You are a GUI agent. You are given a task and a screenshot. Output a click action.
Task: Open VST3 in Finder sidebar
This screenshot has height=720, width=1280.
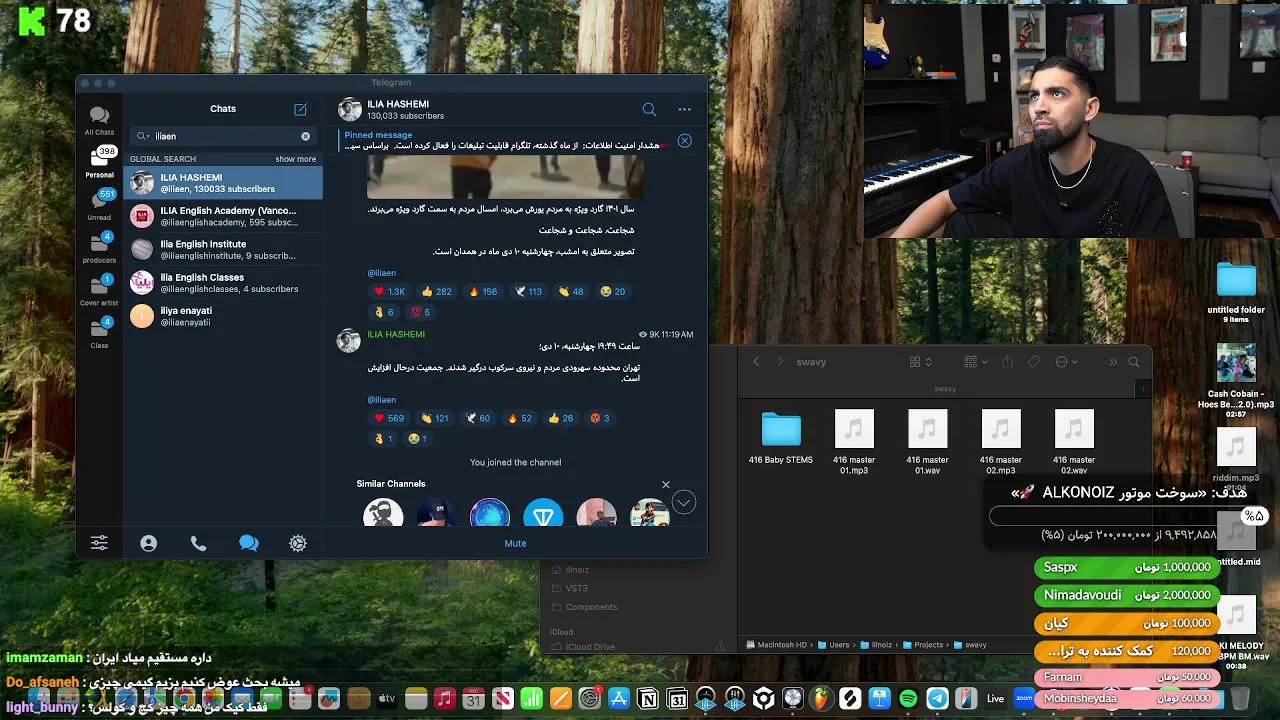[x=577, y=588]
